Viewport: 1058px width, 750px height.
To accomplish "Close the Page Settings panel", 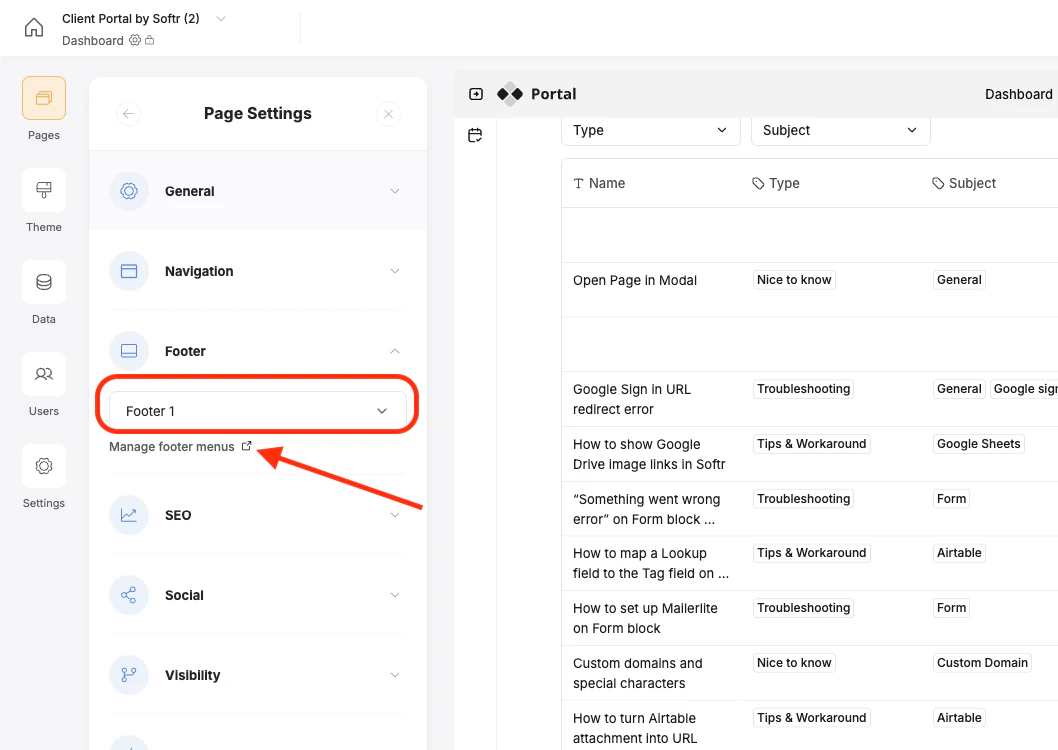I will click(x=389, y=114).
